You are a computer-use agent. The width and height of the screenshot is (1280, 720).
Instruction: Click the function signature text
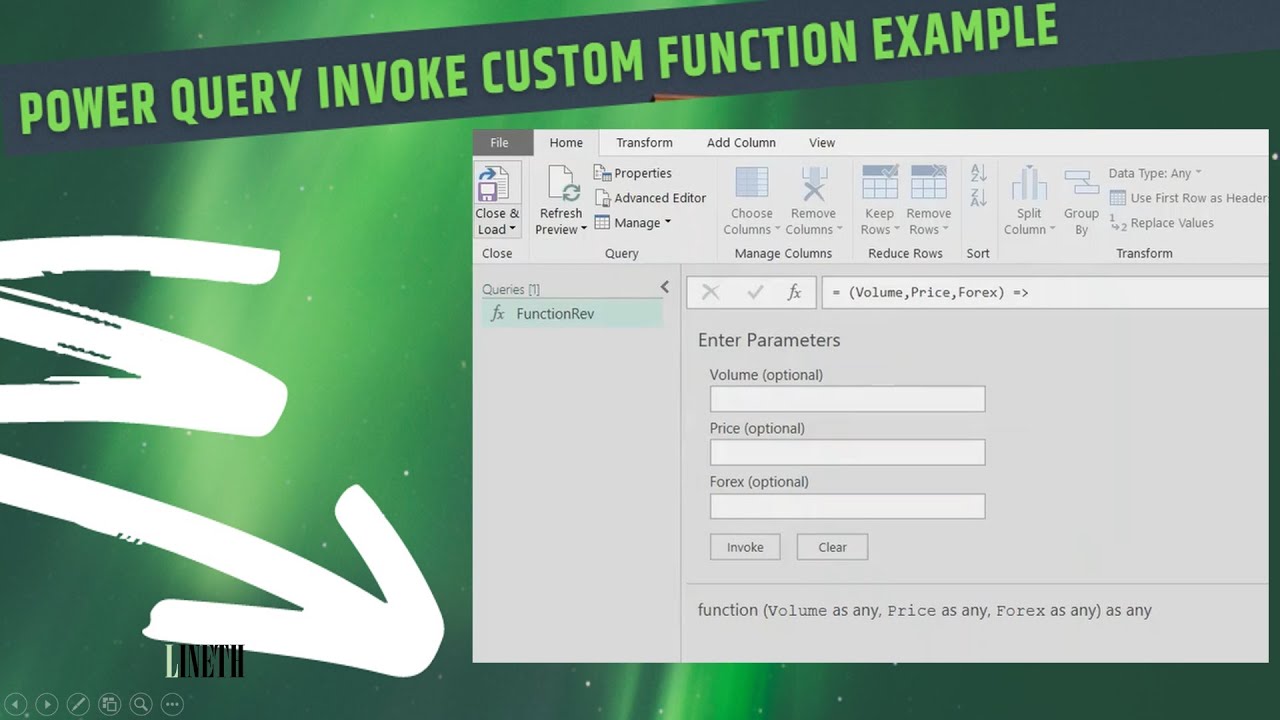[925, 610]
